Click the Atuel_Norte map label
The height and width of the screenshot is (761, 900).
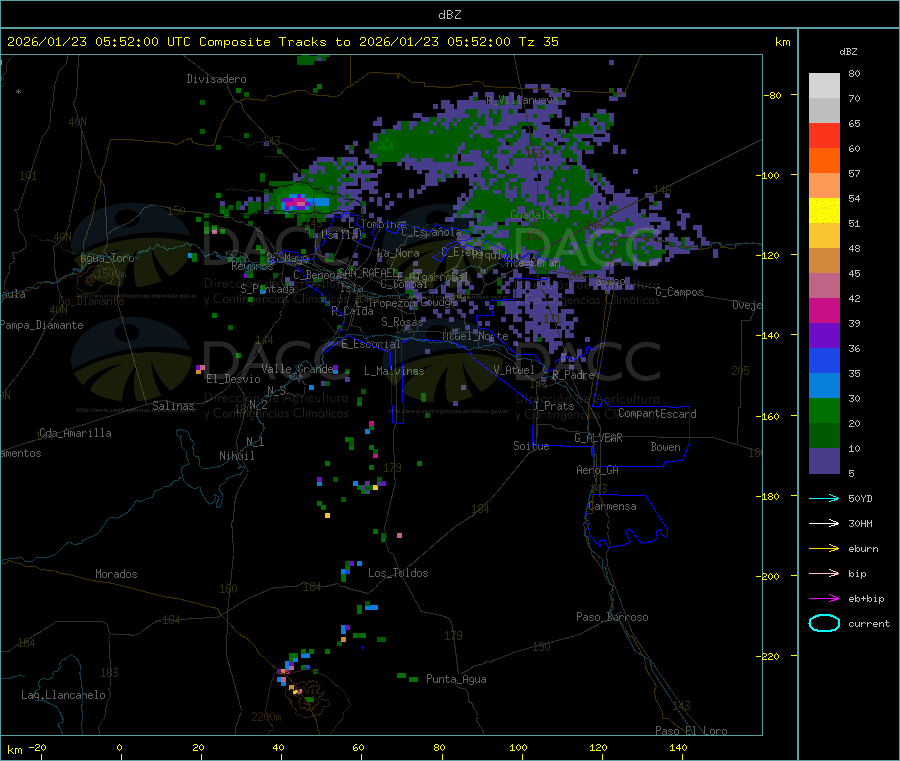[x=475, y=336]
